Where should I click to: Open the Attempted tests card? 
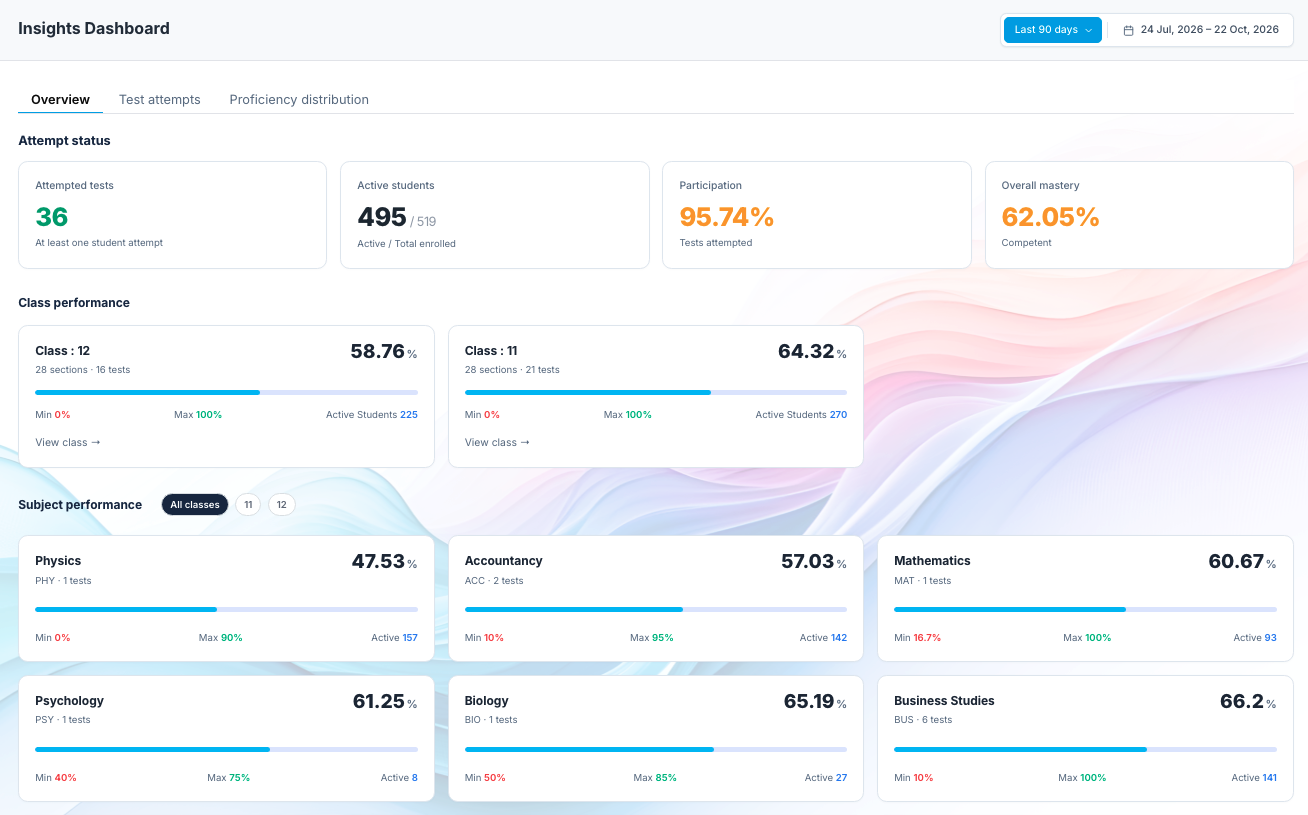coord(173,215)
